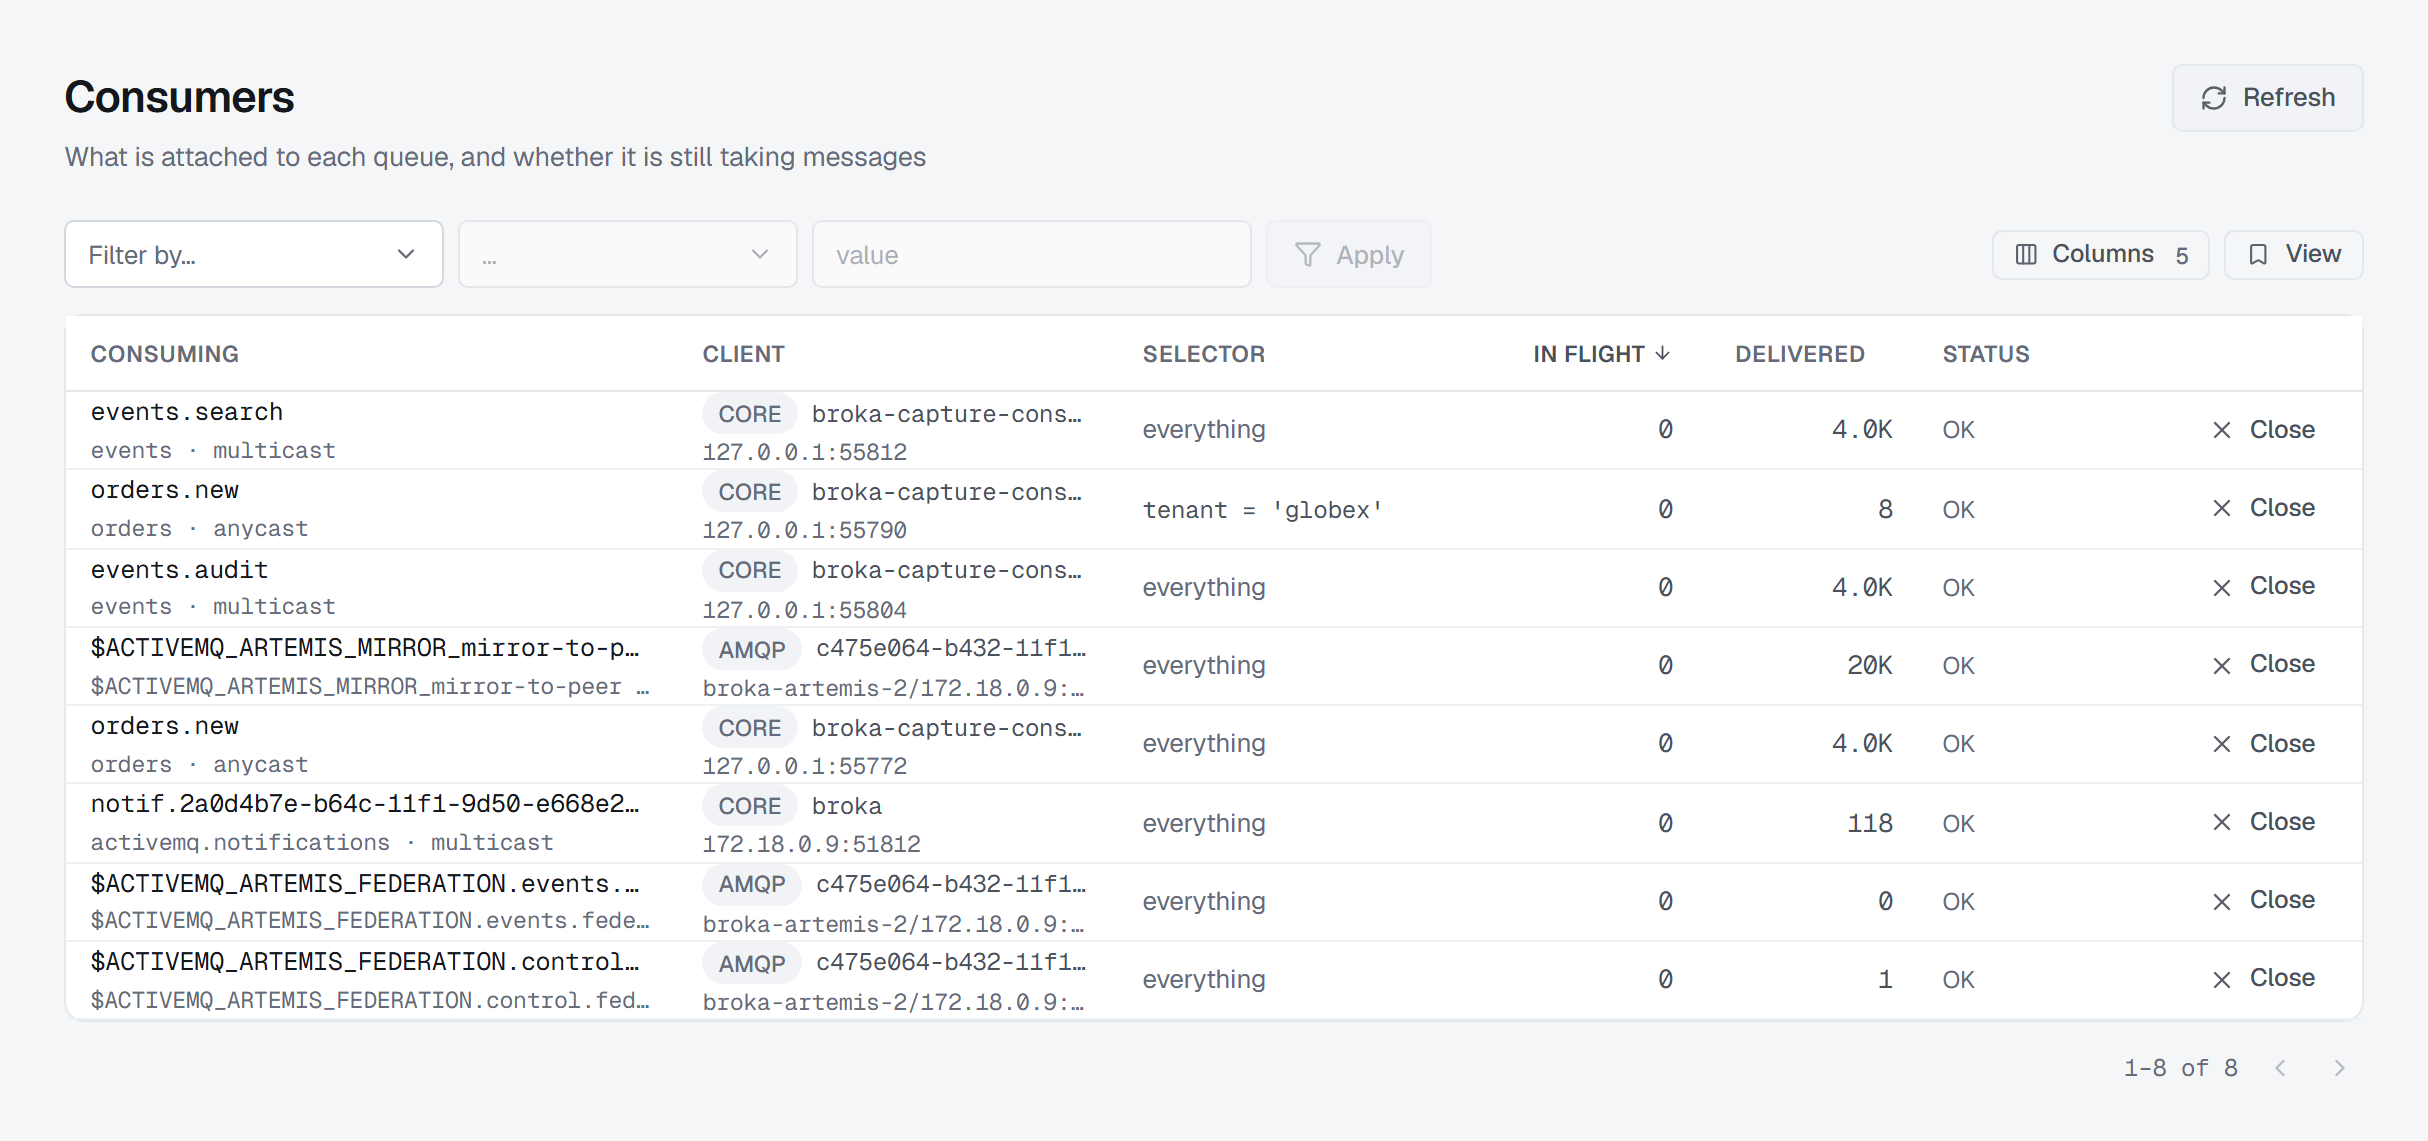The width and height of the screenshot is (2428, 1141).
Task: Sort table by Delivered column header
Action: pyautogui.click(x=1799, y=354)
